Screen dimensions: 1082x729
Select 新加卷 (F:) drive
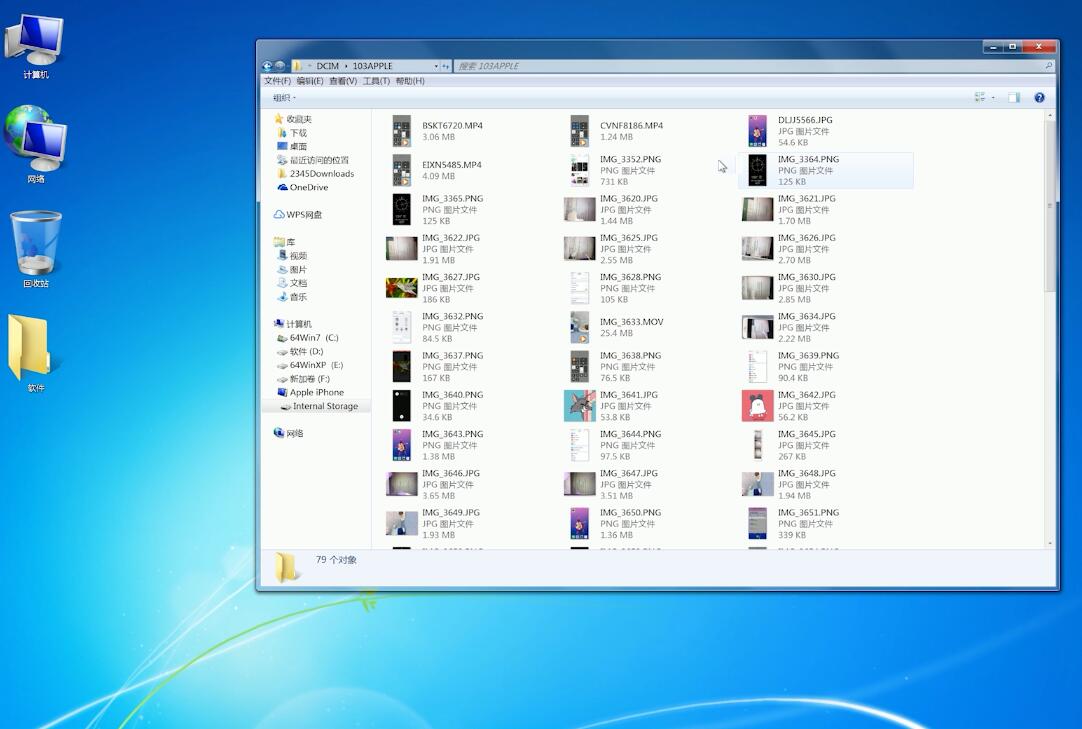tap(304, 379)
